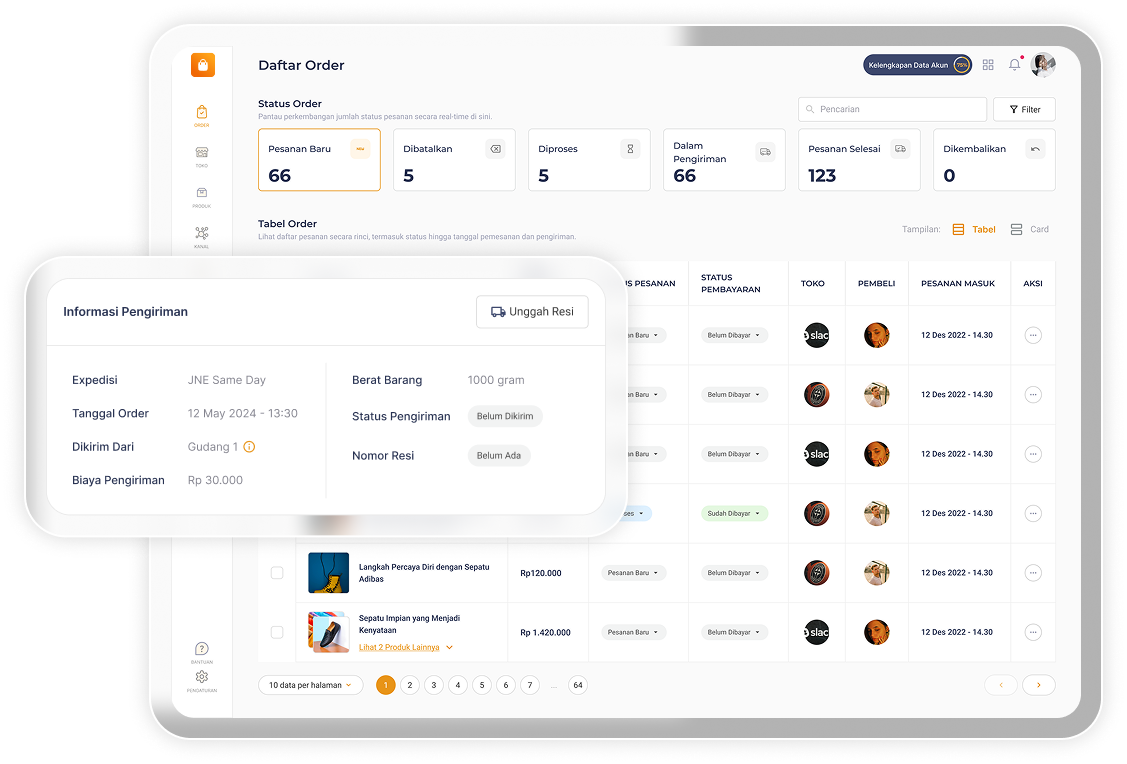
Task: Open the Sudah Dibayar payment status dropdown
Action: [734, 513]
